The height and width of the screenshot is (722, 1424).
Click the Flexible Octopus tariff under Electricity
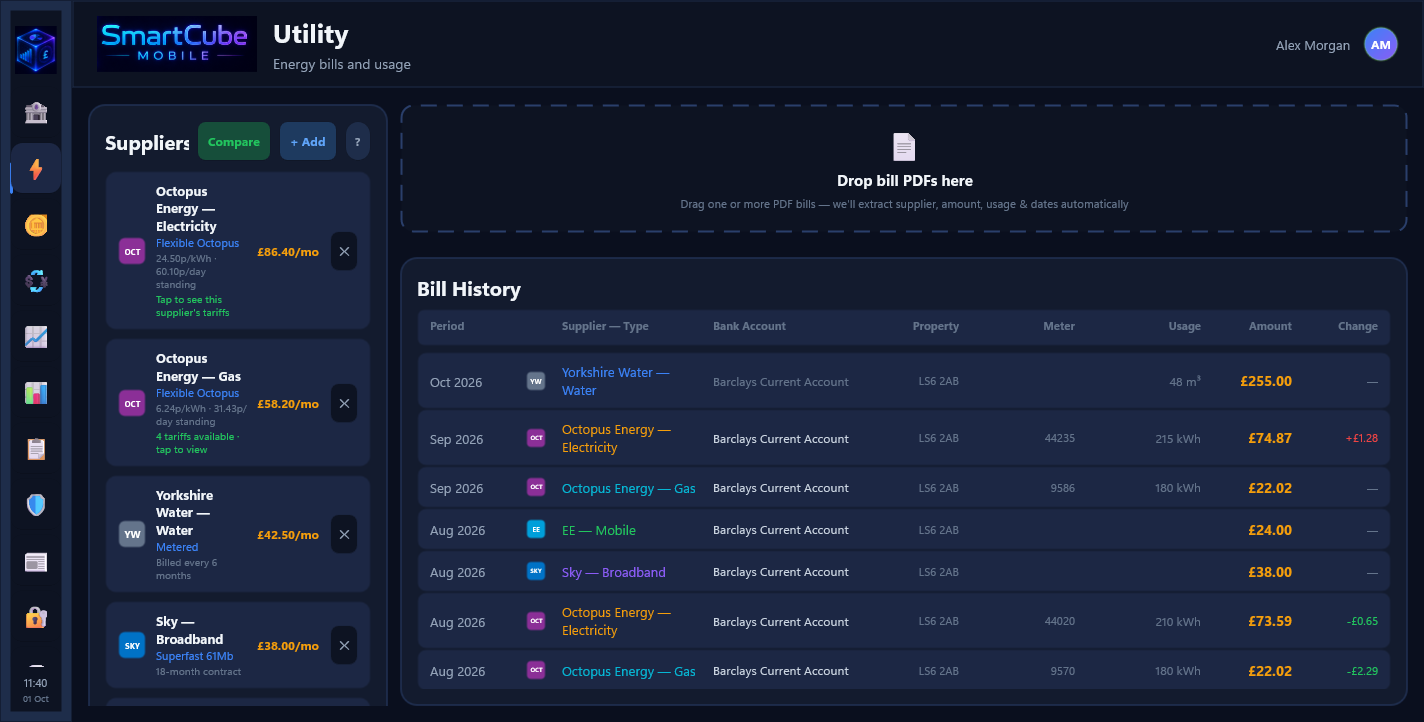click(x=197, y=243)
